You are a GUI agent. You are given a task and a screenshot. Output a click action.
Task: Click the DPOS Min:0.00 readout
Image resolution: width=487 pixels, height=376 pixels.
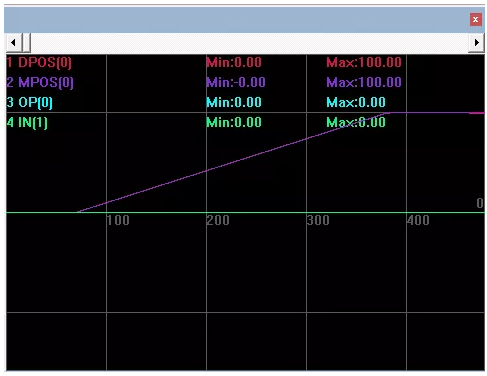(x=234, y=62)
